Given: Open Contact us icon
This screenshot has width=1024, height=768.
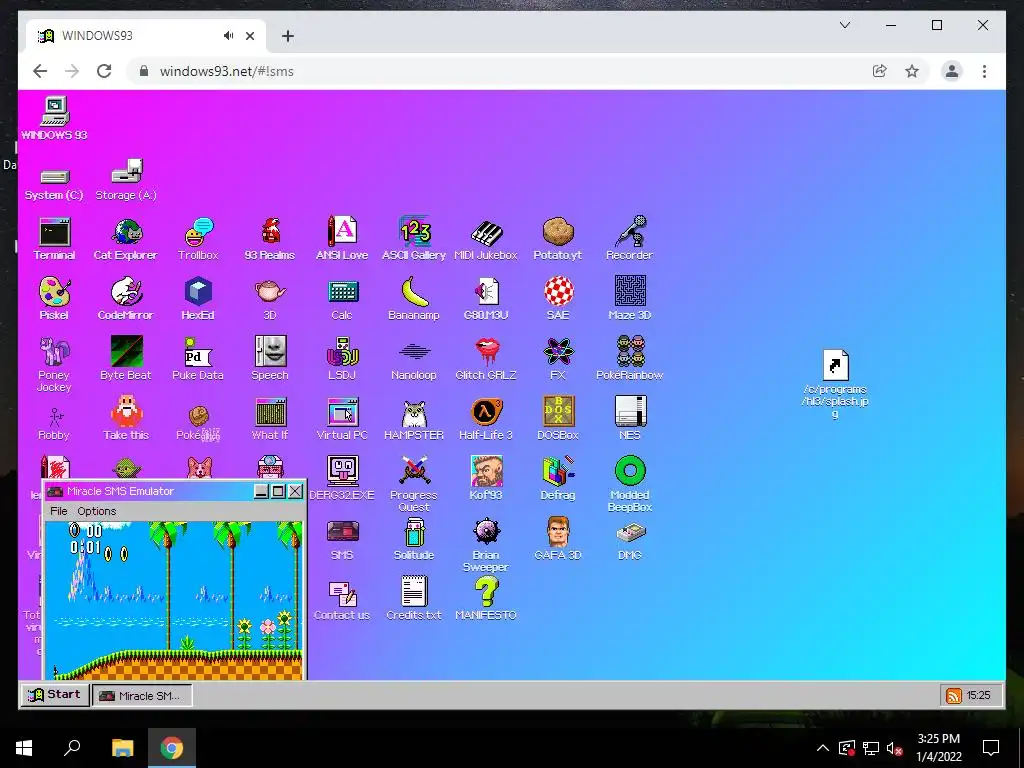Looking at the screenshot, I should 342,600.
